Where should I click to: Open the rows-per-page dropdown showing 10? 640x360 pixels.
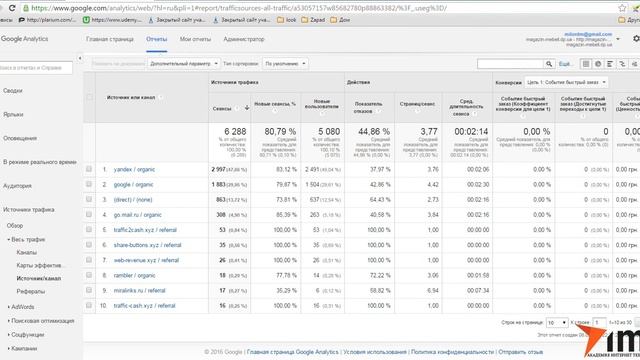pyautogui.click(x=557, y=322)
